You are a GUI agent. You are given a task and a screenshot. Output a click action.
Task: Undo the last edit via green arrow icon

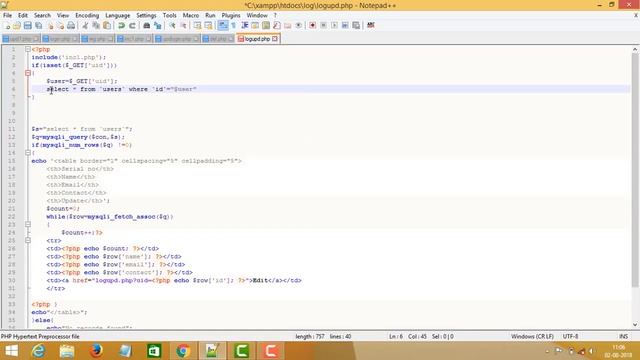tap(121, 25)
